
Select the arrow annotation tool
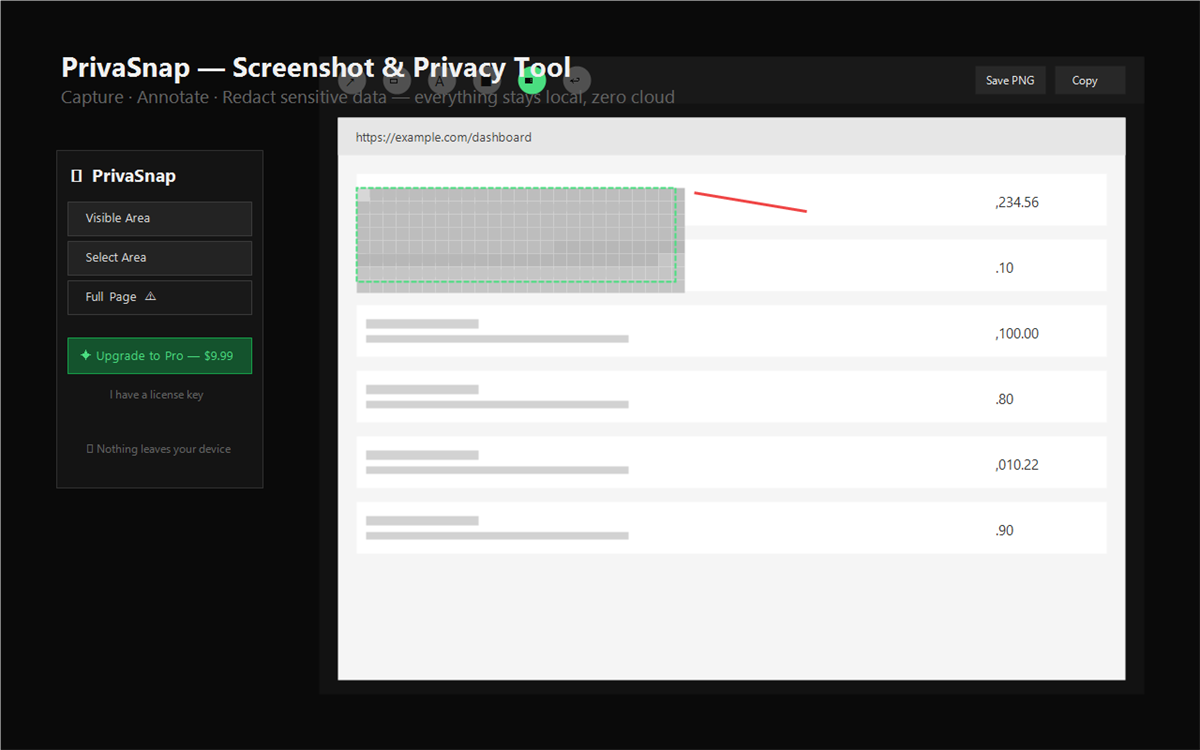[x=352, y=81]
